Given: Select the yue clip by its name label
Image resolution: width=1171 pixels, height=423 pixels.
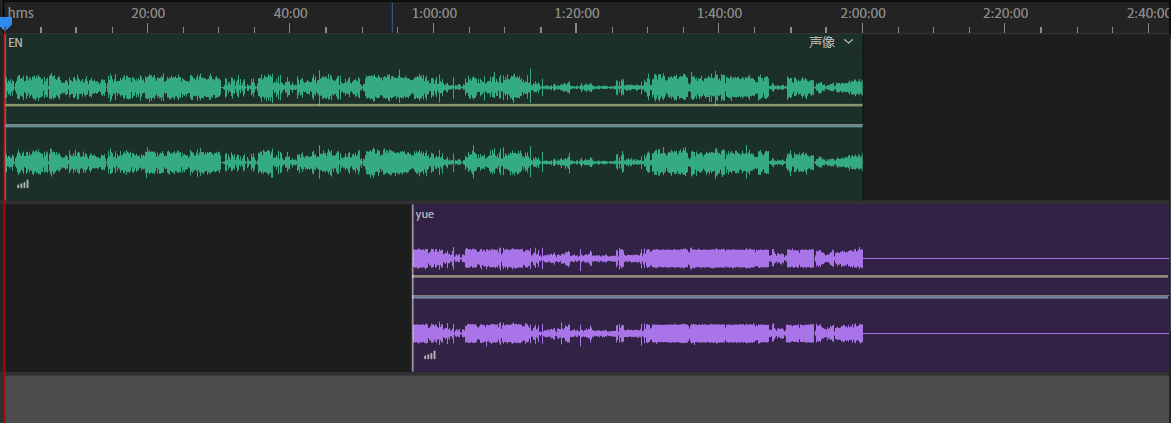Looking at the screenshot, I should pyautogui.click(x=425, y=214).
